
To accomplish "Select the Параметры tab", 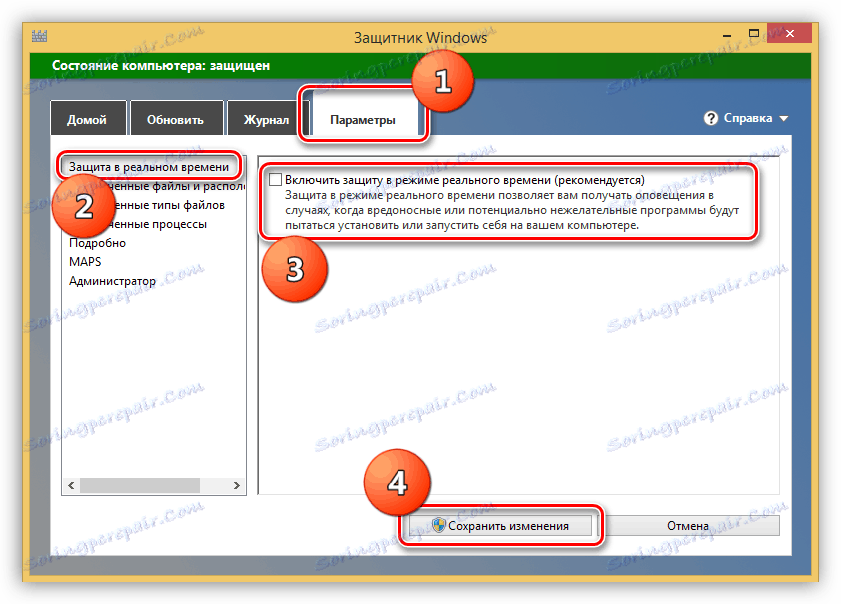I will [363, 117].
